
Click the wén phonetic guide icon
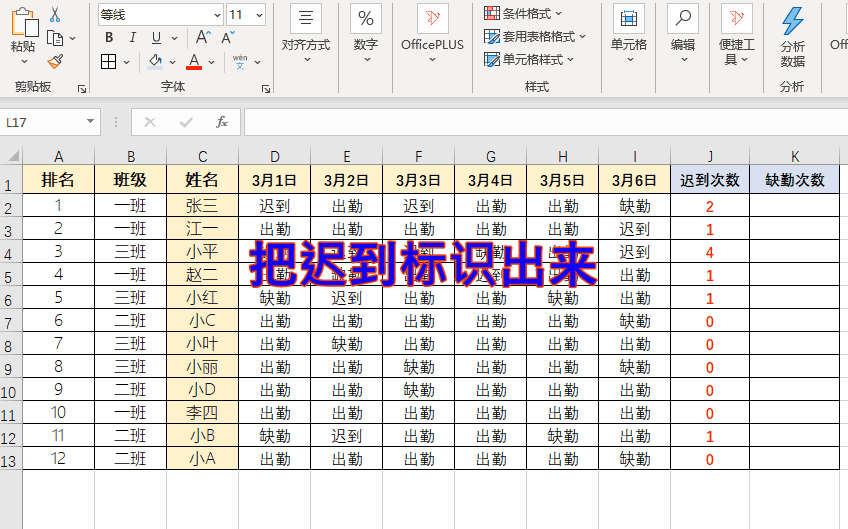click(240, 62)
